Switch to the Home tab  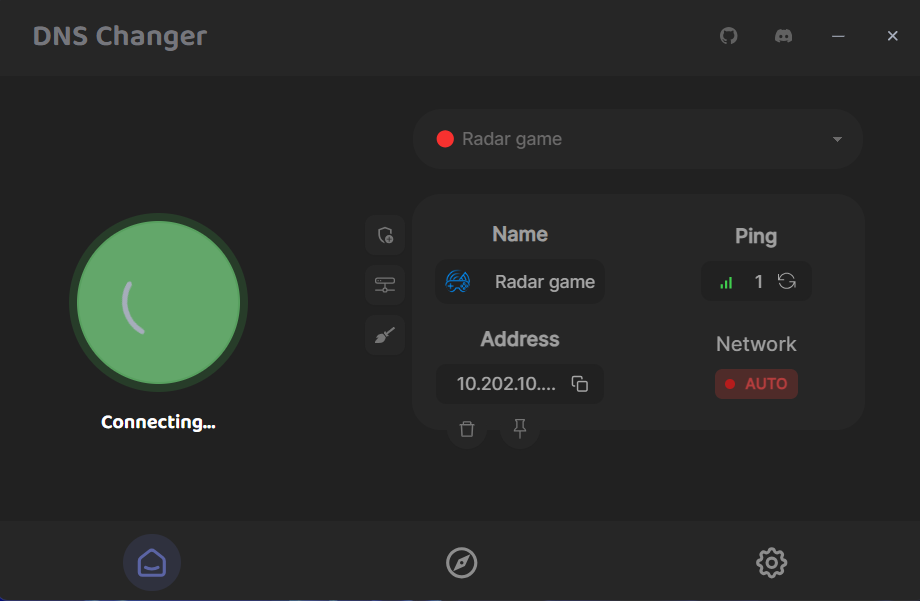click(152, 562)
